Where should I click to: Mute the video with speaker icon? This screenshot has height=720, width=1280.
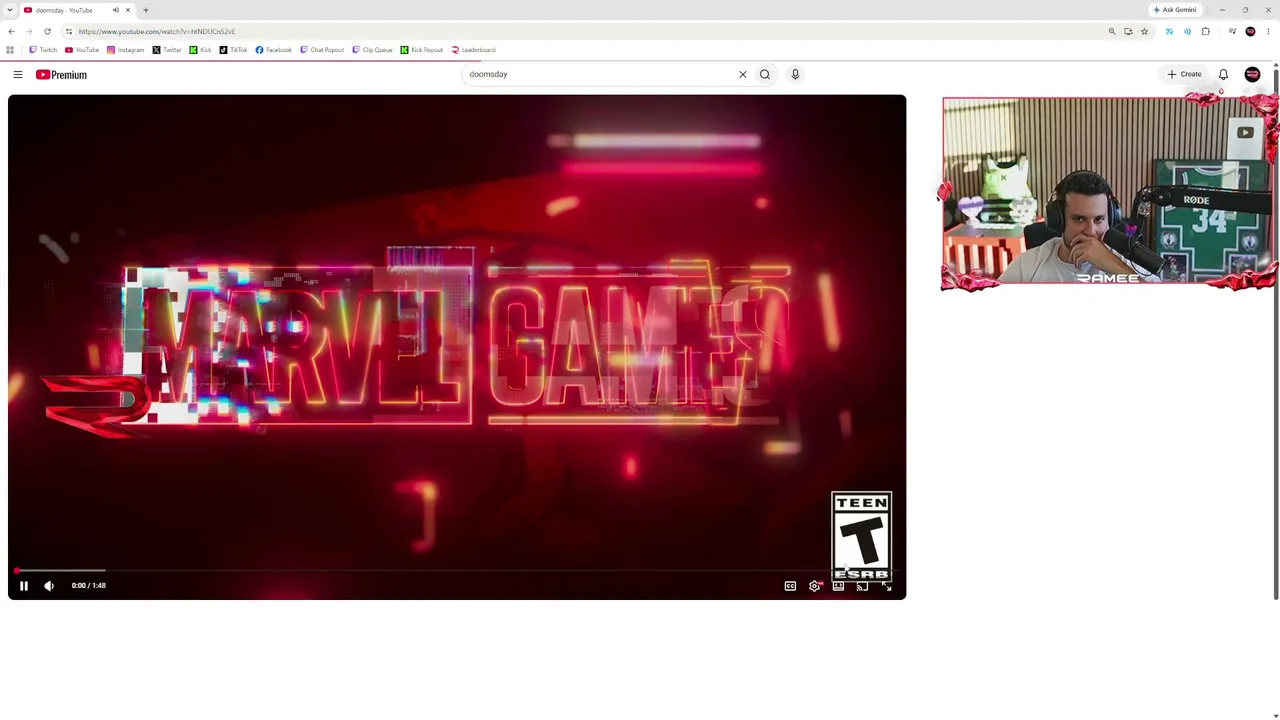(x=49, y=586)
